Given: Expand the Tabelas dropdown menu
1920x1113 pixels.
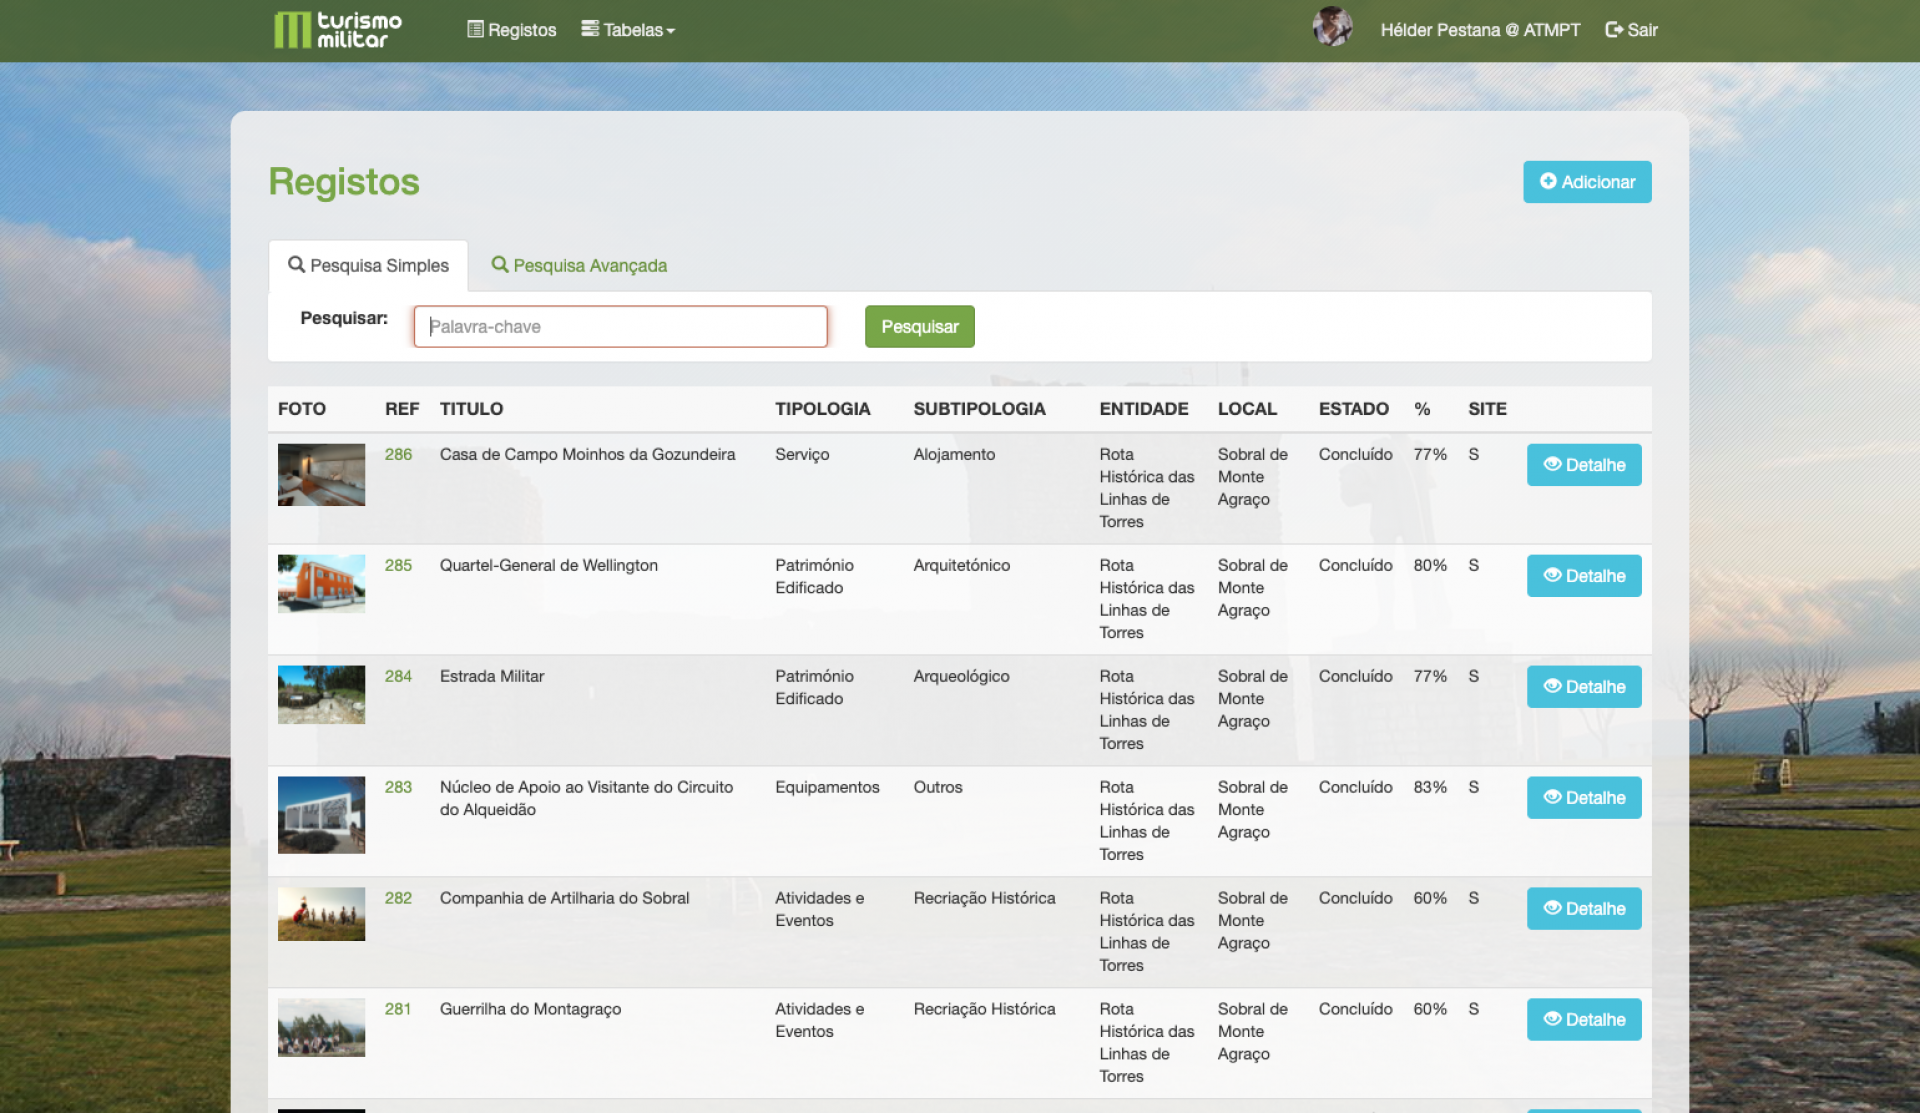Looking at the screenshot, I should [x=628, y=30].
